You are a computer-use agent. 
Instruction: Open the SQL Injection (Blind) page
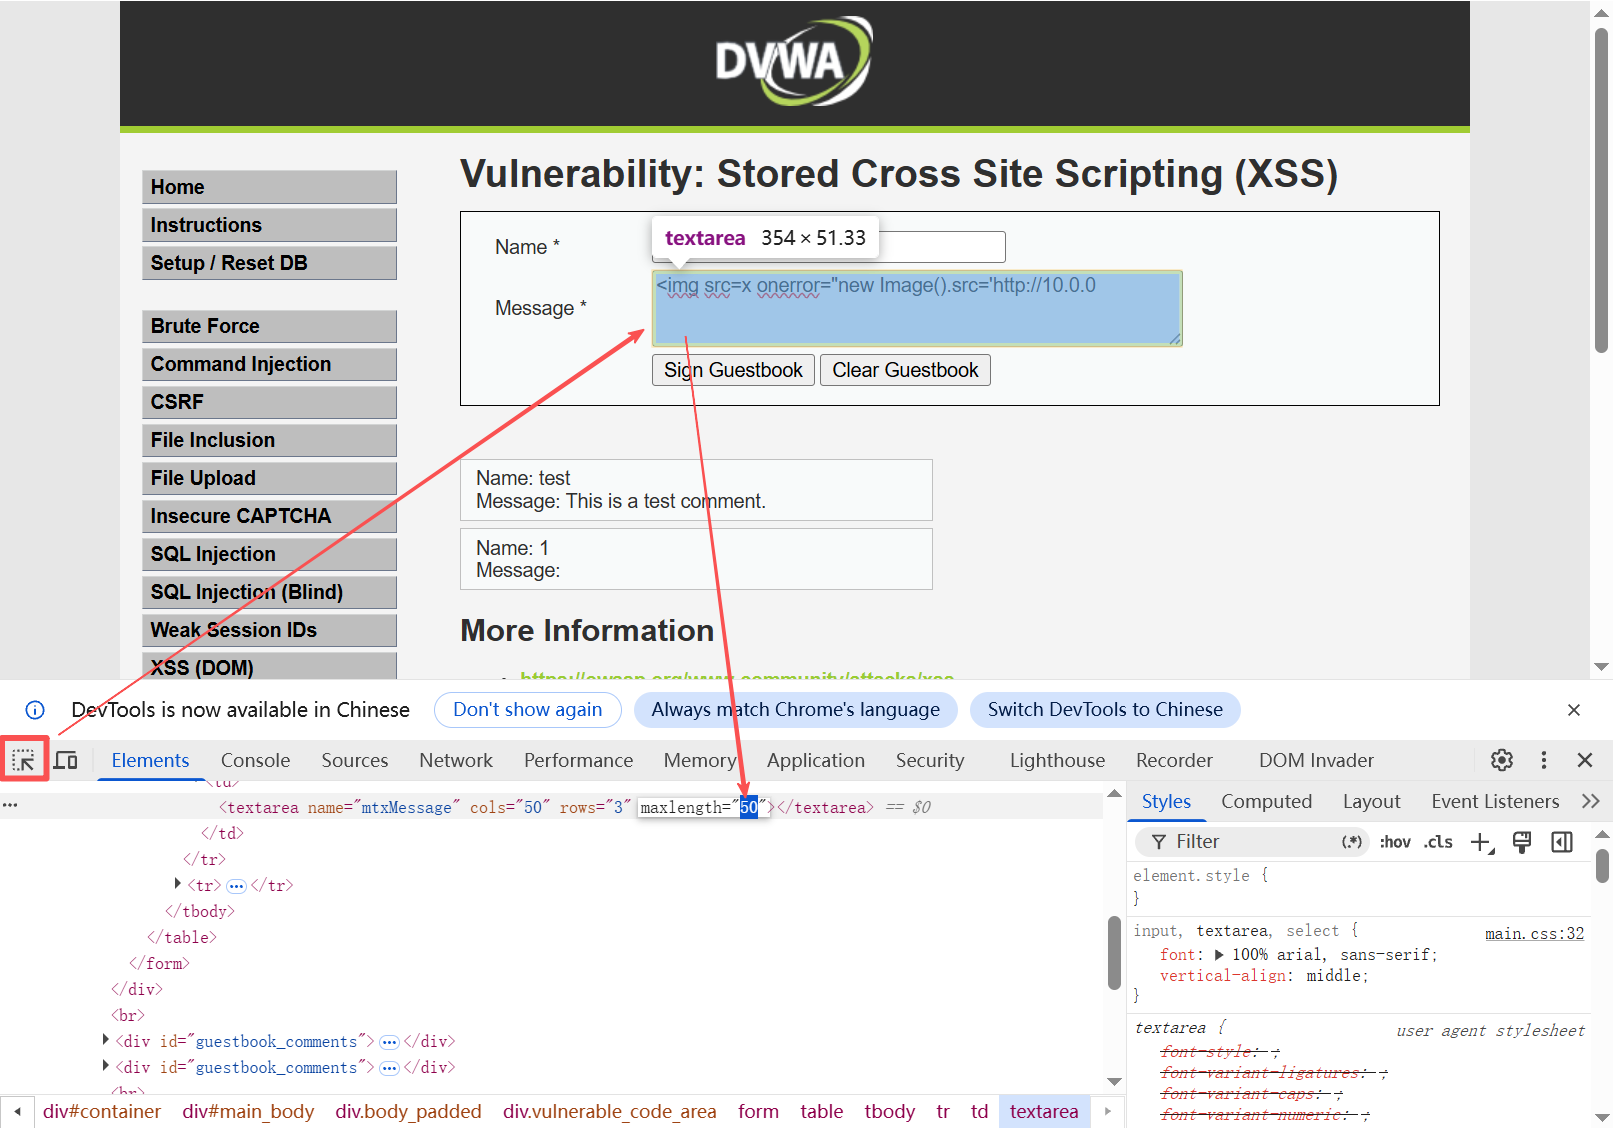pos(269,592)
